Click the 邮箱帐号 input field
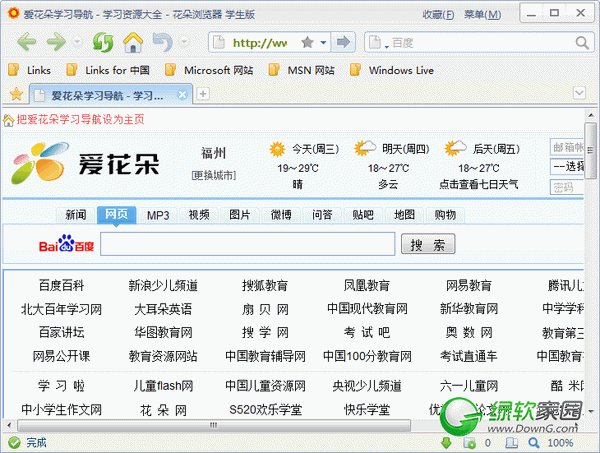The height and width of the screenshot is (453, 600). (x=567, y=147)
